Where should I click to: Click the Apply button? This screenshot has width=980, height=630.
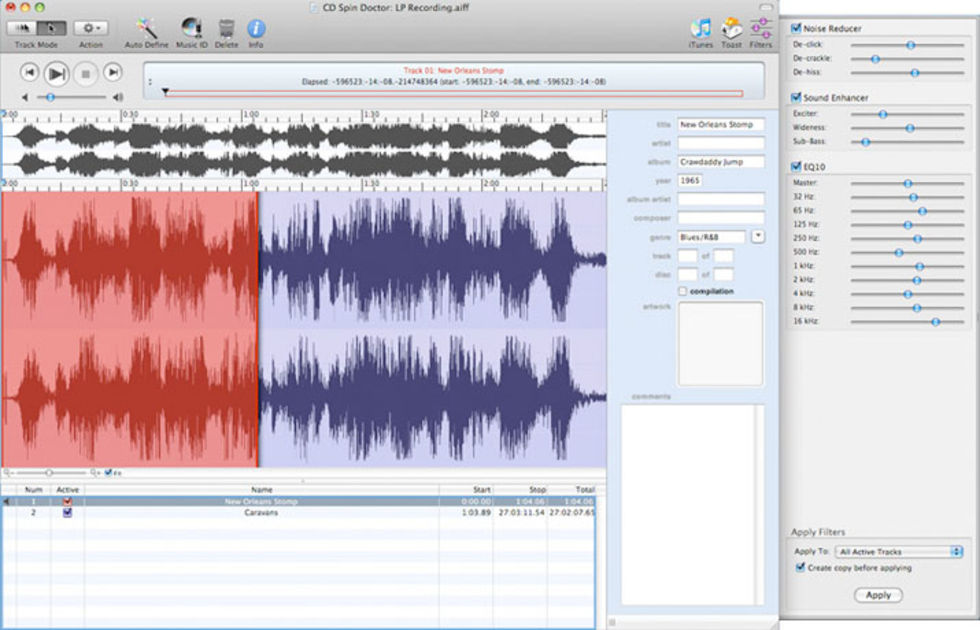(878, 595)
